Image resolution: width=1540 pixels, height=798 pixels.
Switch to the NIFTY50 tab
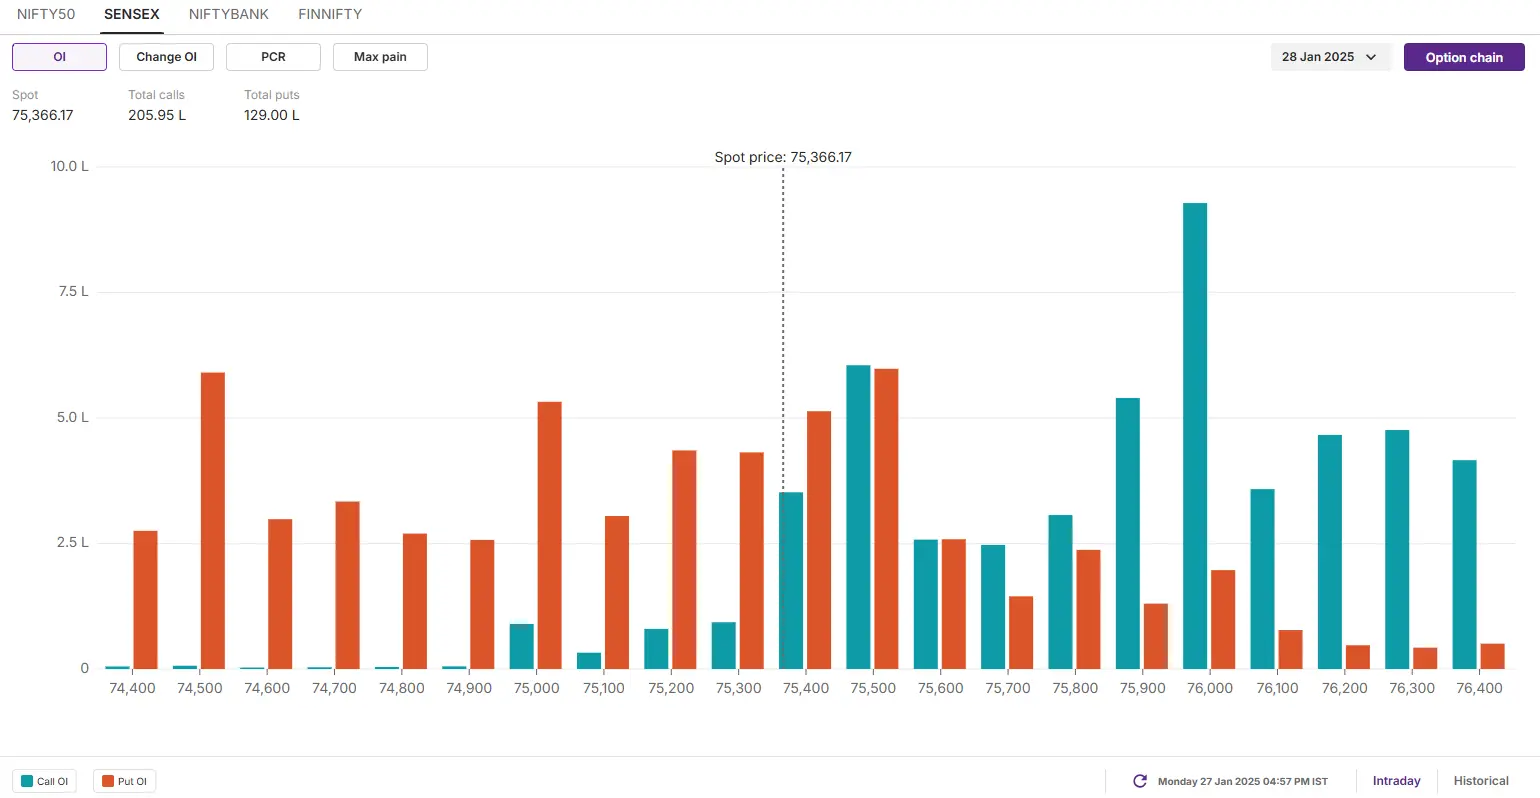pos(46,14)
